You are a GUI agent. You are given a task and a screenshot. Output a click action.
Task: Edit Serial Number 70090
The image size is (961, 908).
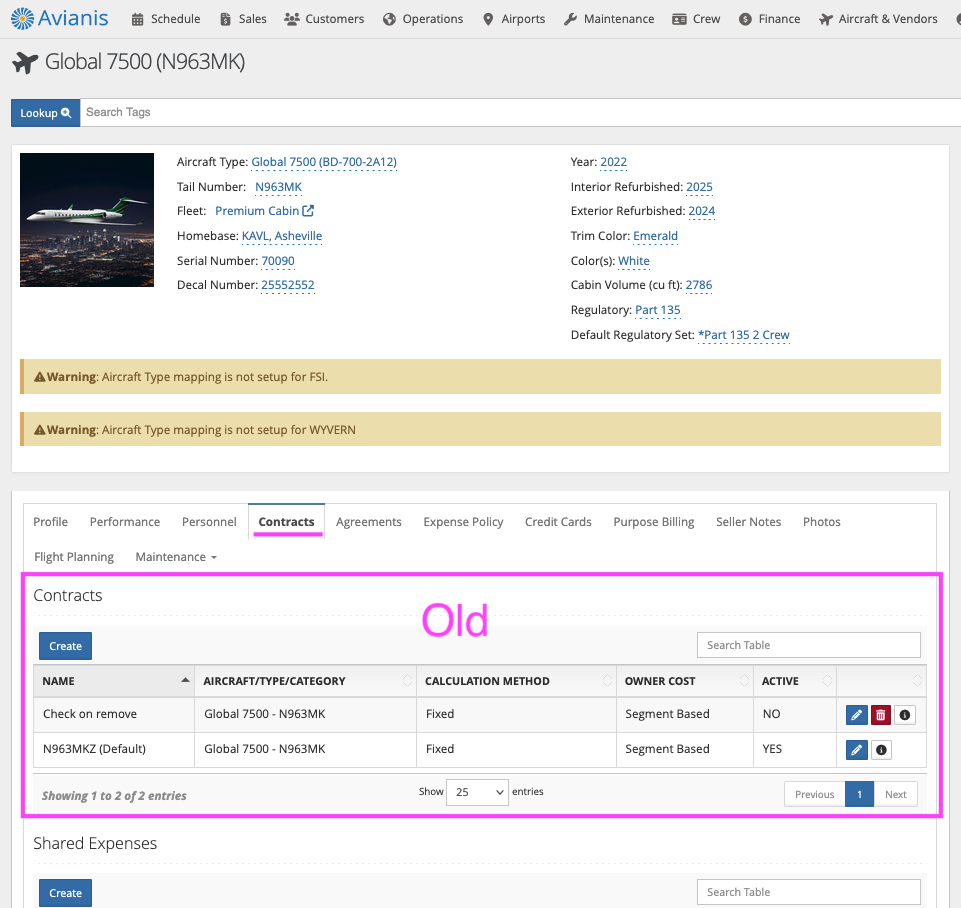pyautogui.click(x=278, y=261)
